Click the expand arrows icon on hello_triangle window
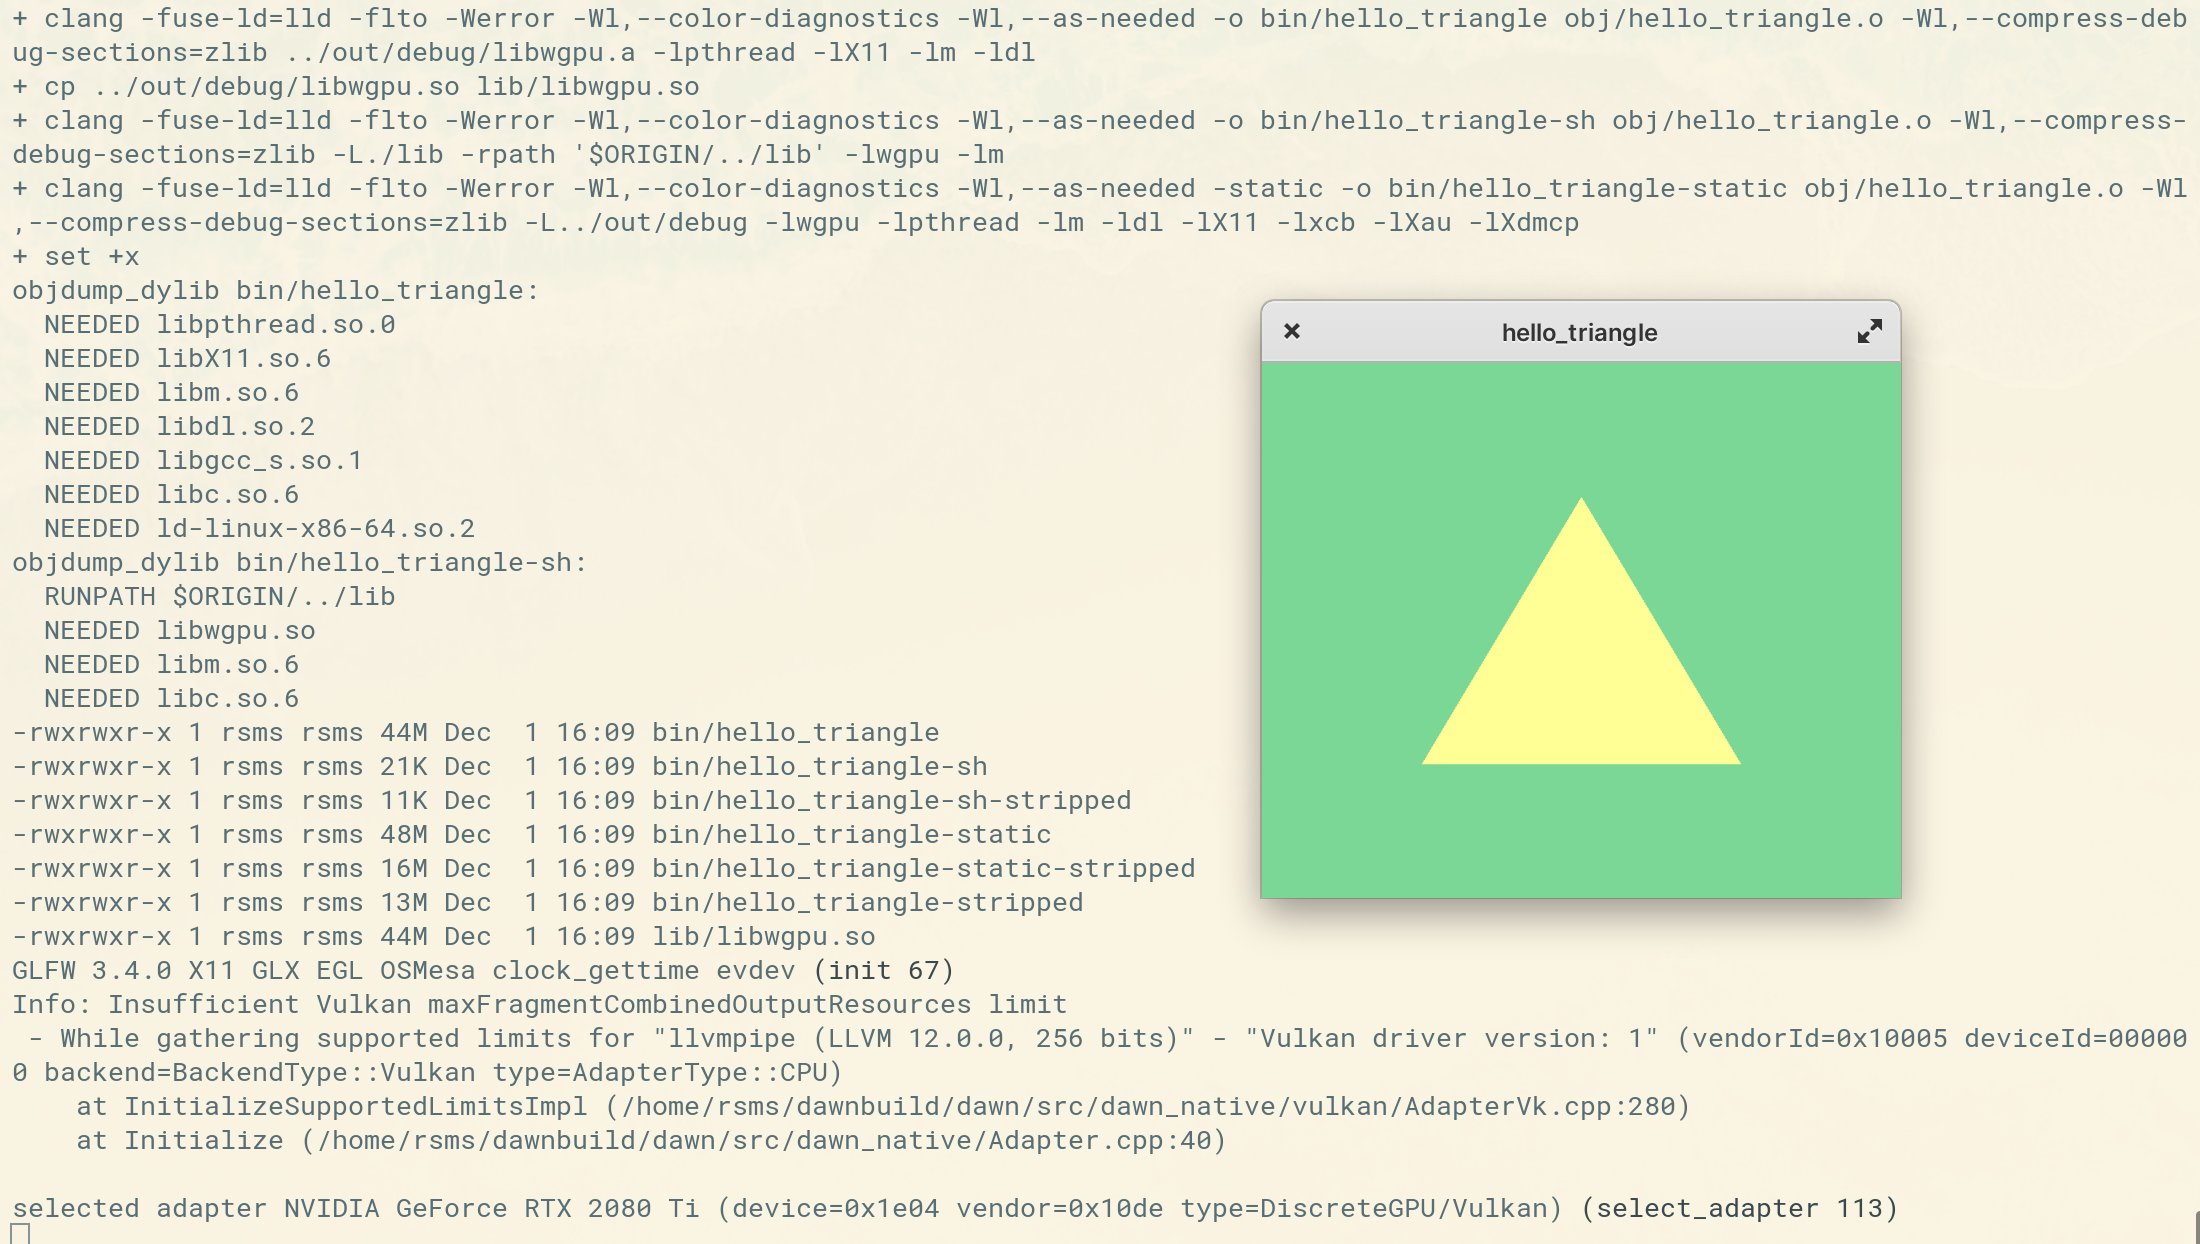This screenshot has width=2200, height=1244. pos(1869,333)
